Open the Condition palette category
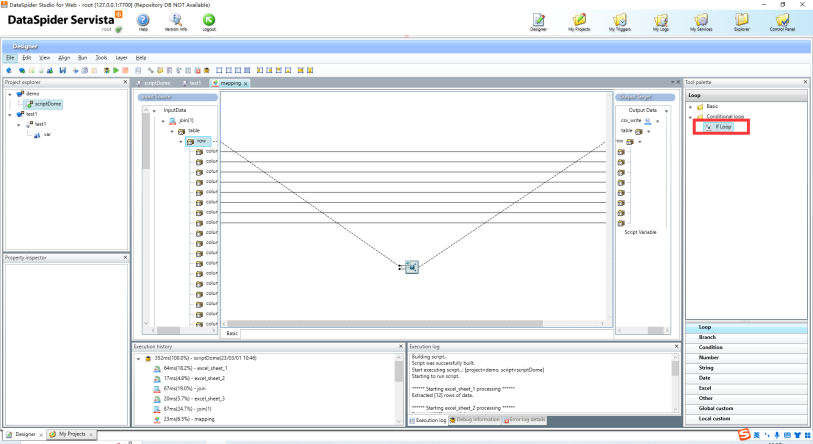 pyautogui.click(x=746, y=348)
